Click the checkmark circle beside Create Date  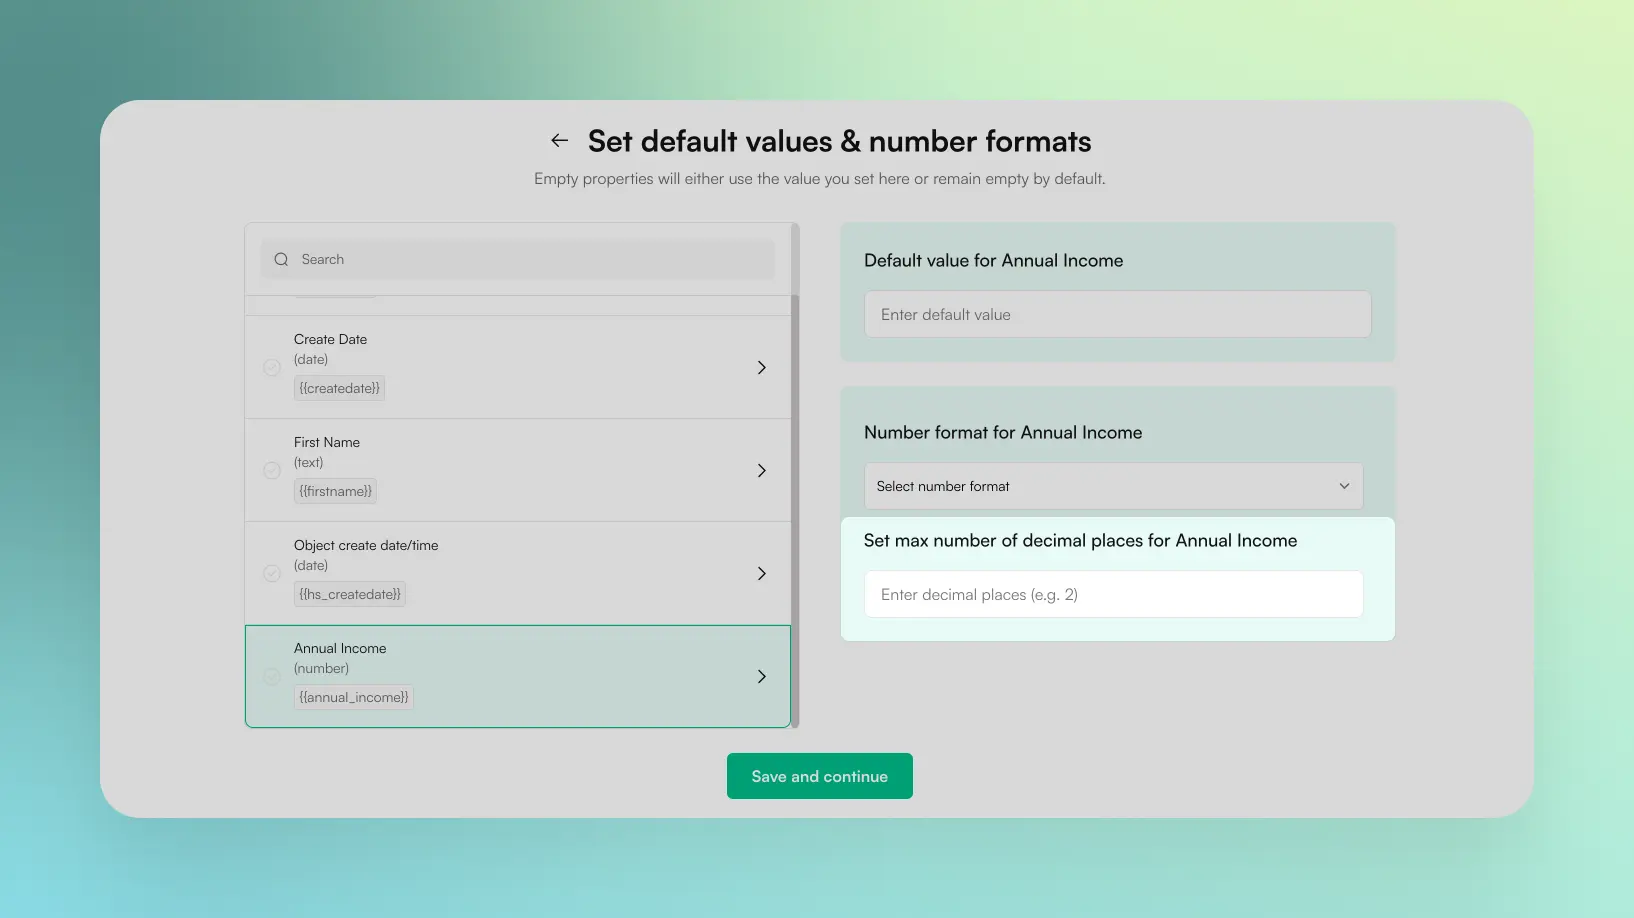tap(271, 367)
